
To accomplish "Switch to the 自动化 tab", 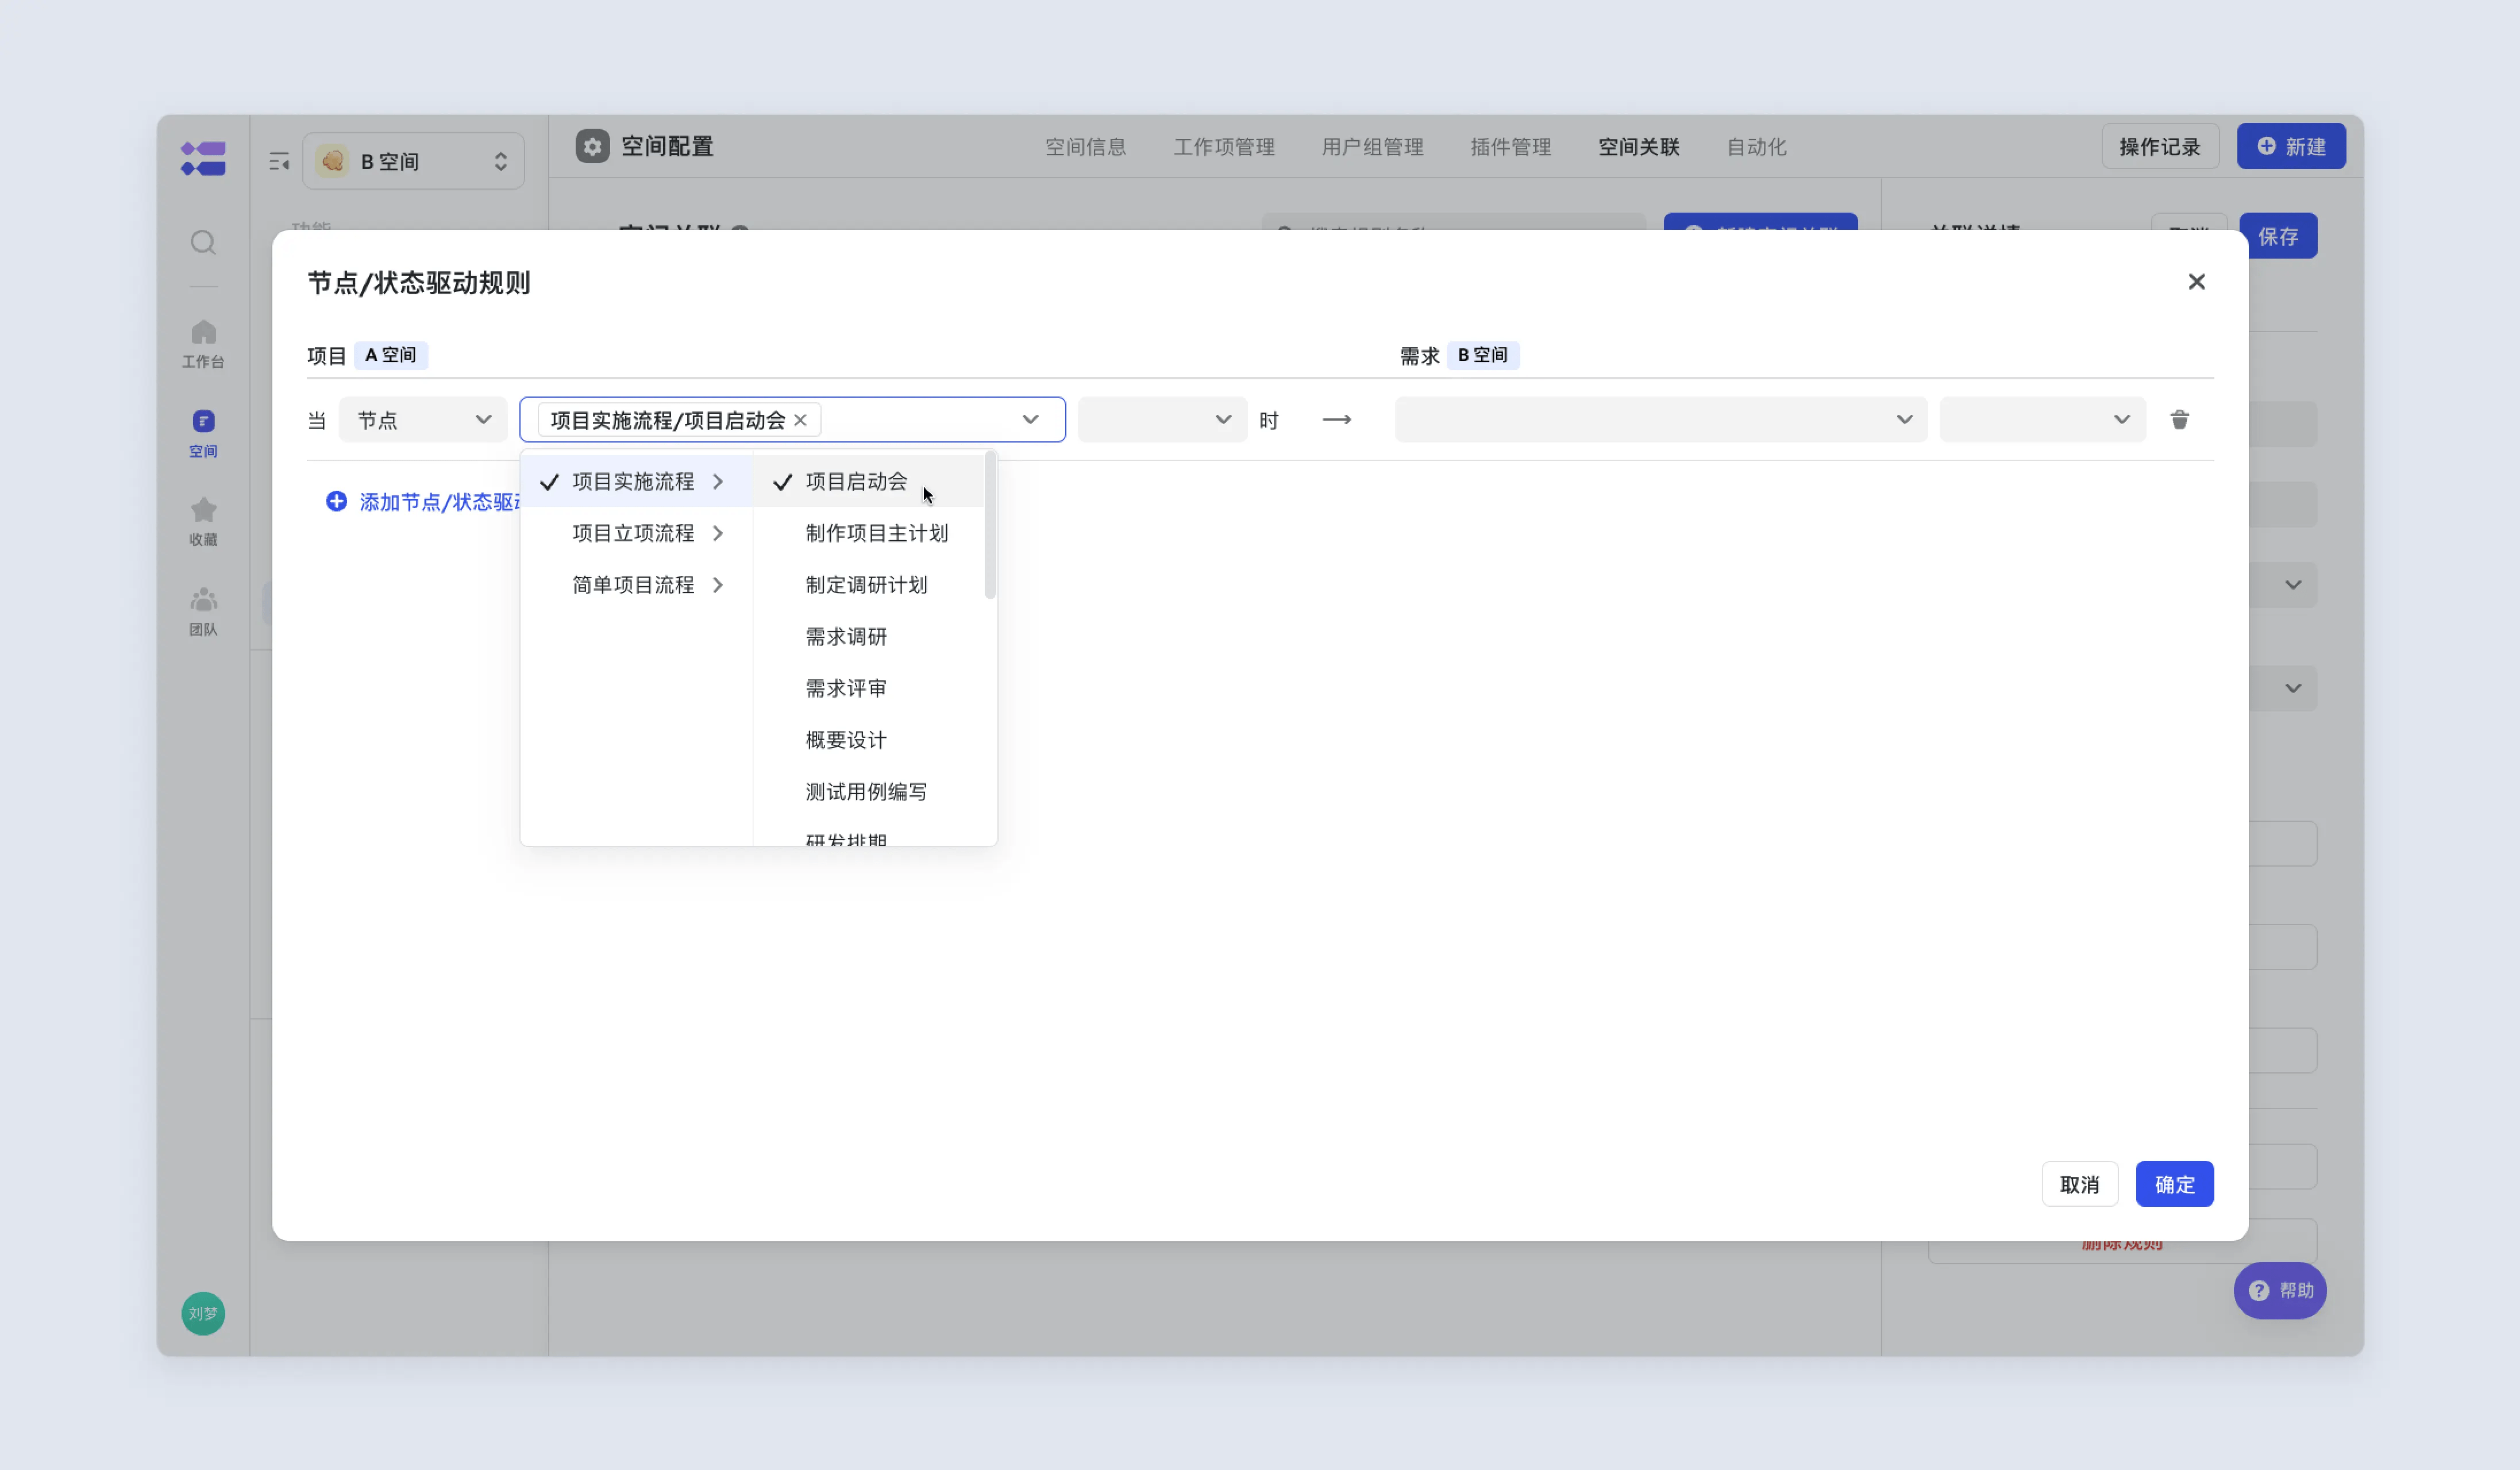I will tap(1756, 147).
